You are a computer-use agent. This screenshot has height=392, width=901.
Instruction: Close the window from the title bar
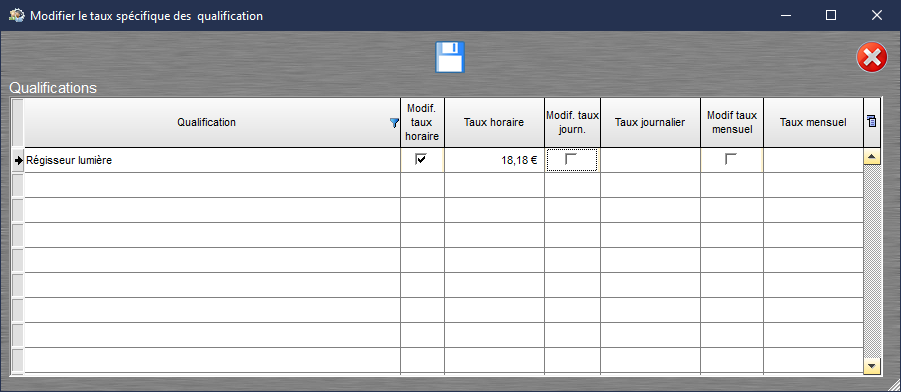(x=877, y=16)
